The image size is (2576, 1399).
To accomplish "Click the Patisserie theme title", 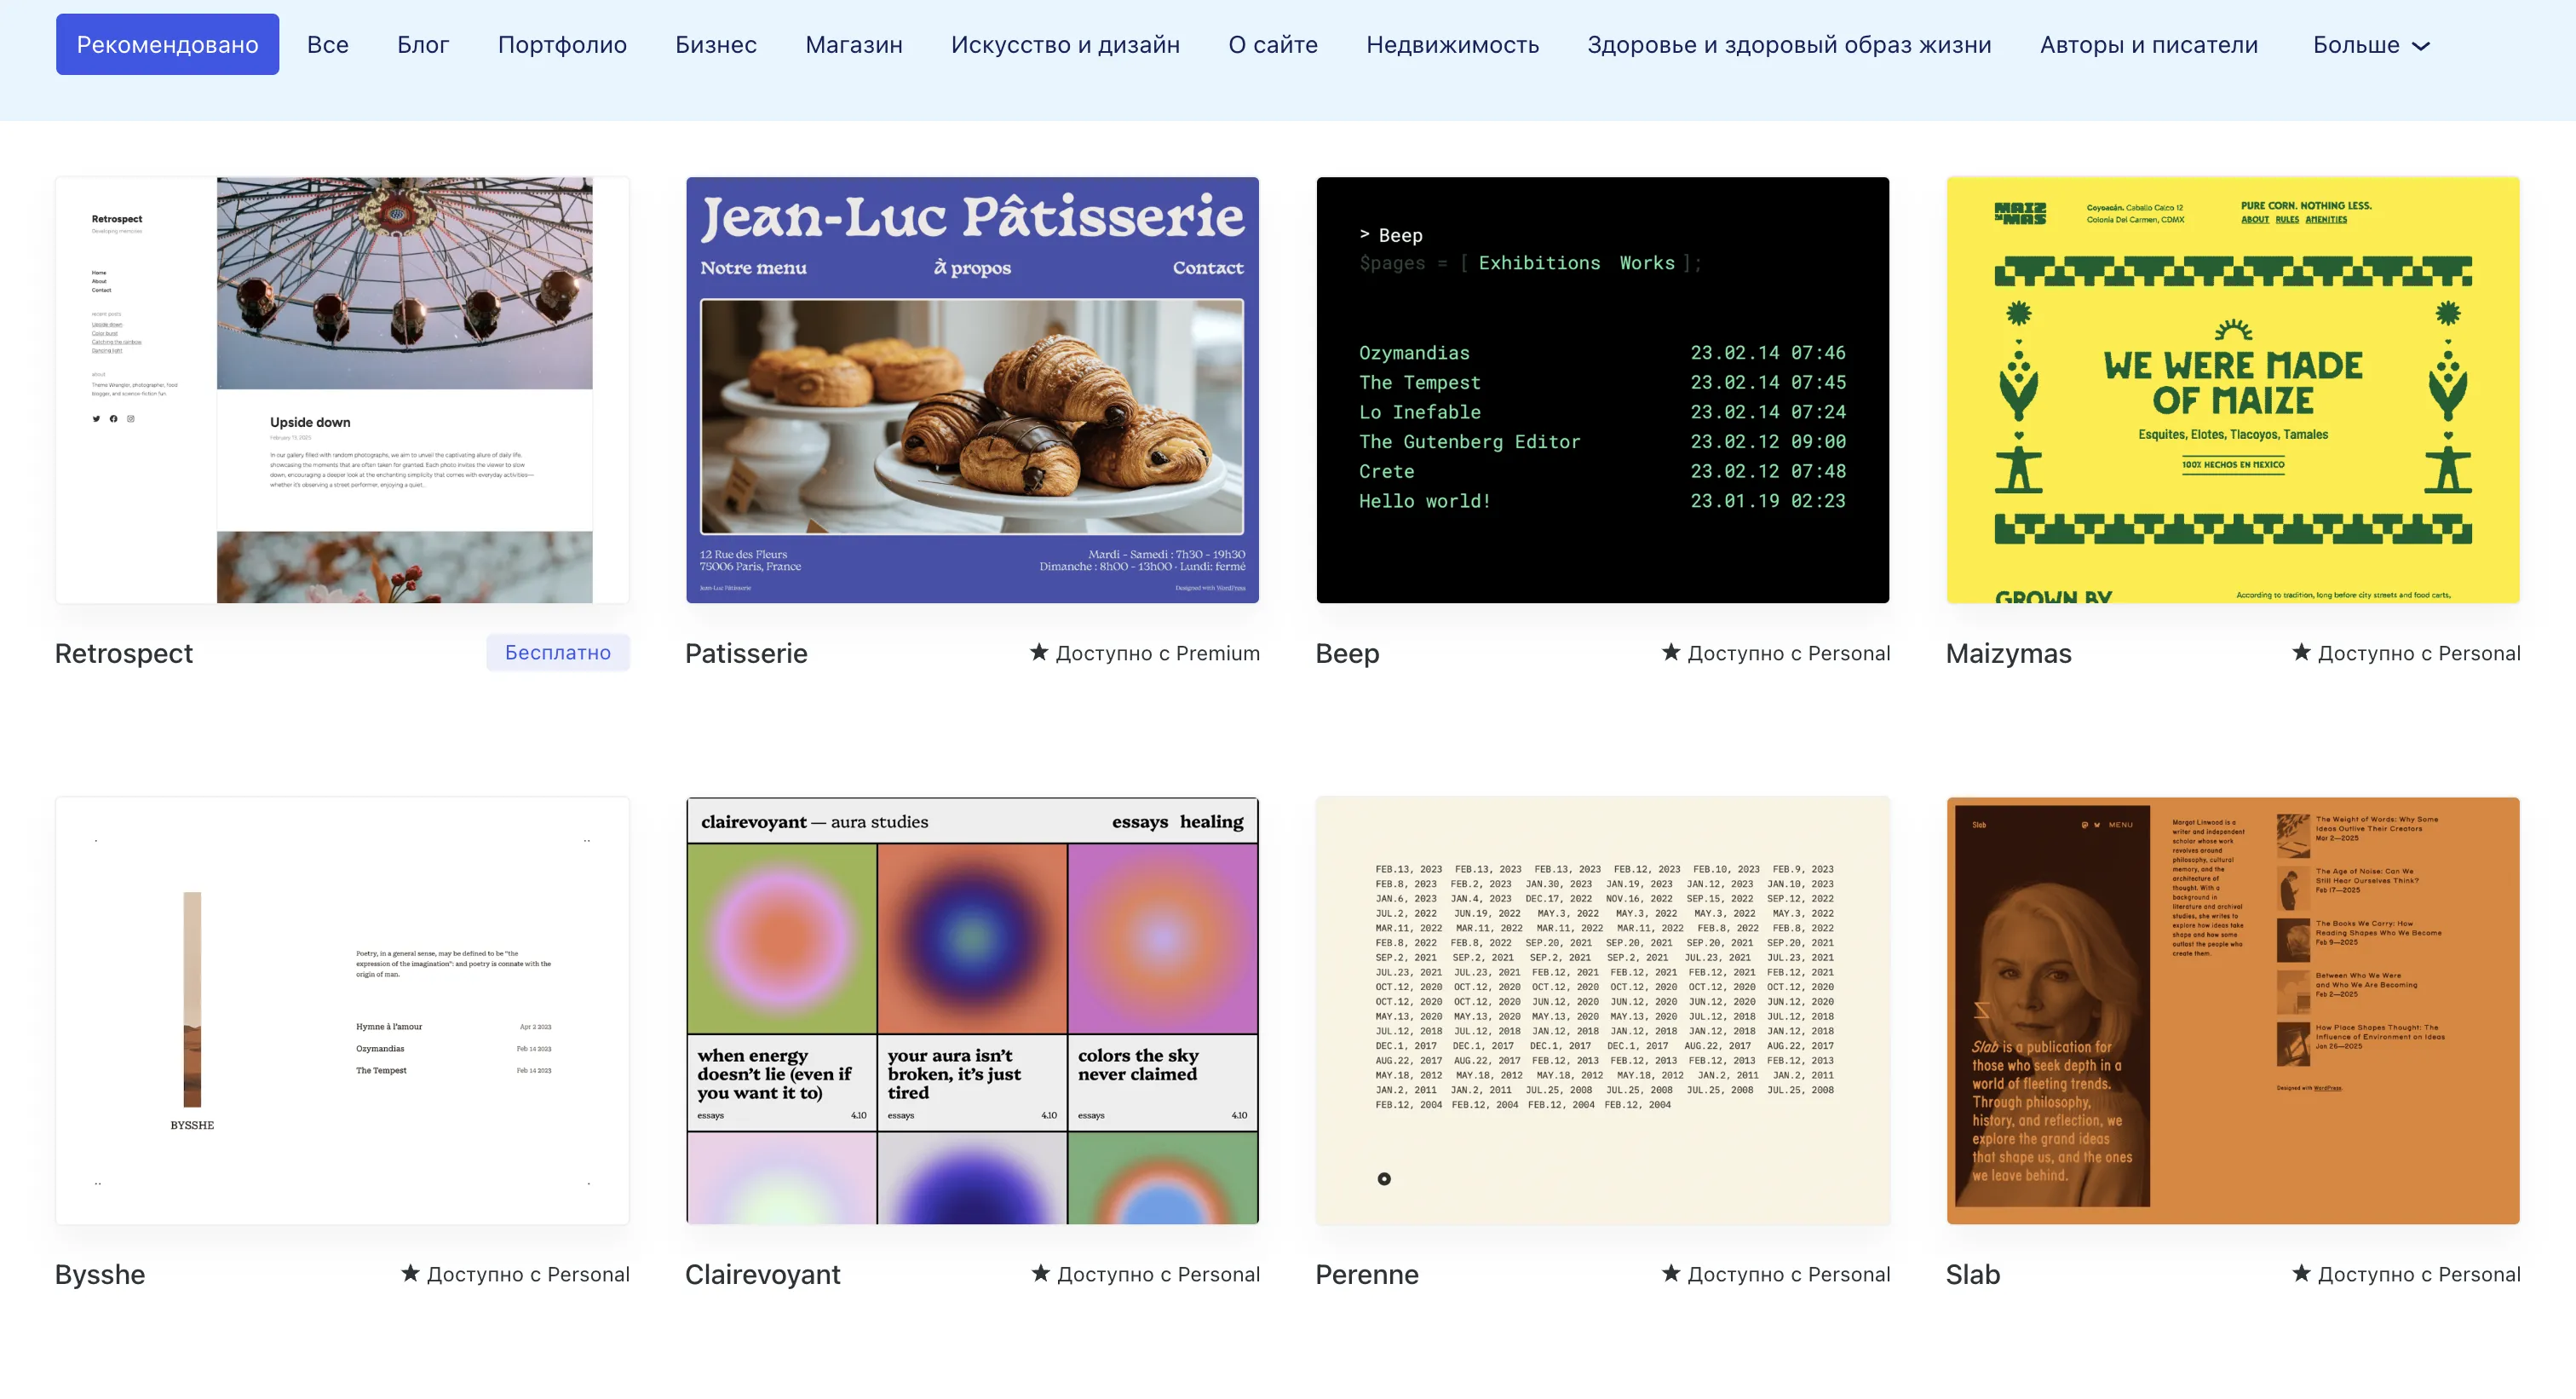I will tap(746, 653).
